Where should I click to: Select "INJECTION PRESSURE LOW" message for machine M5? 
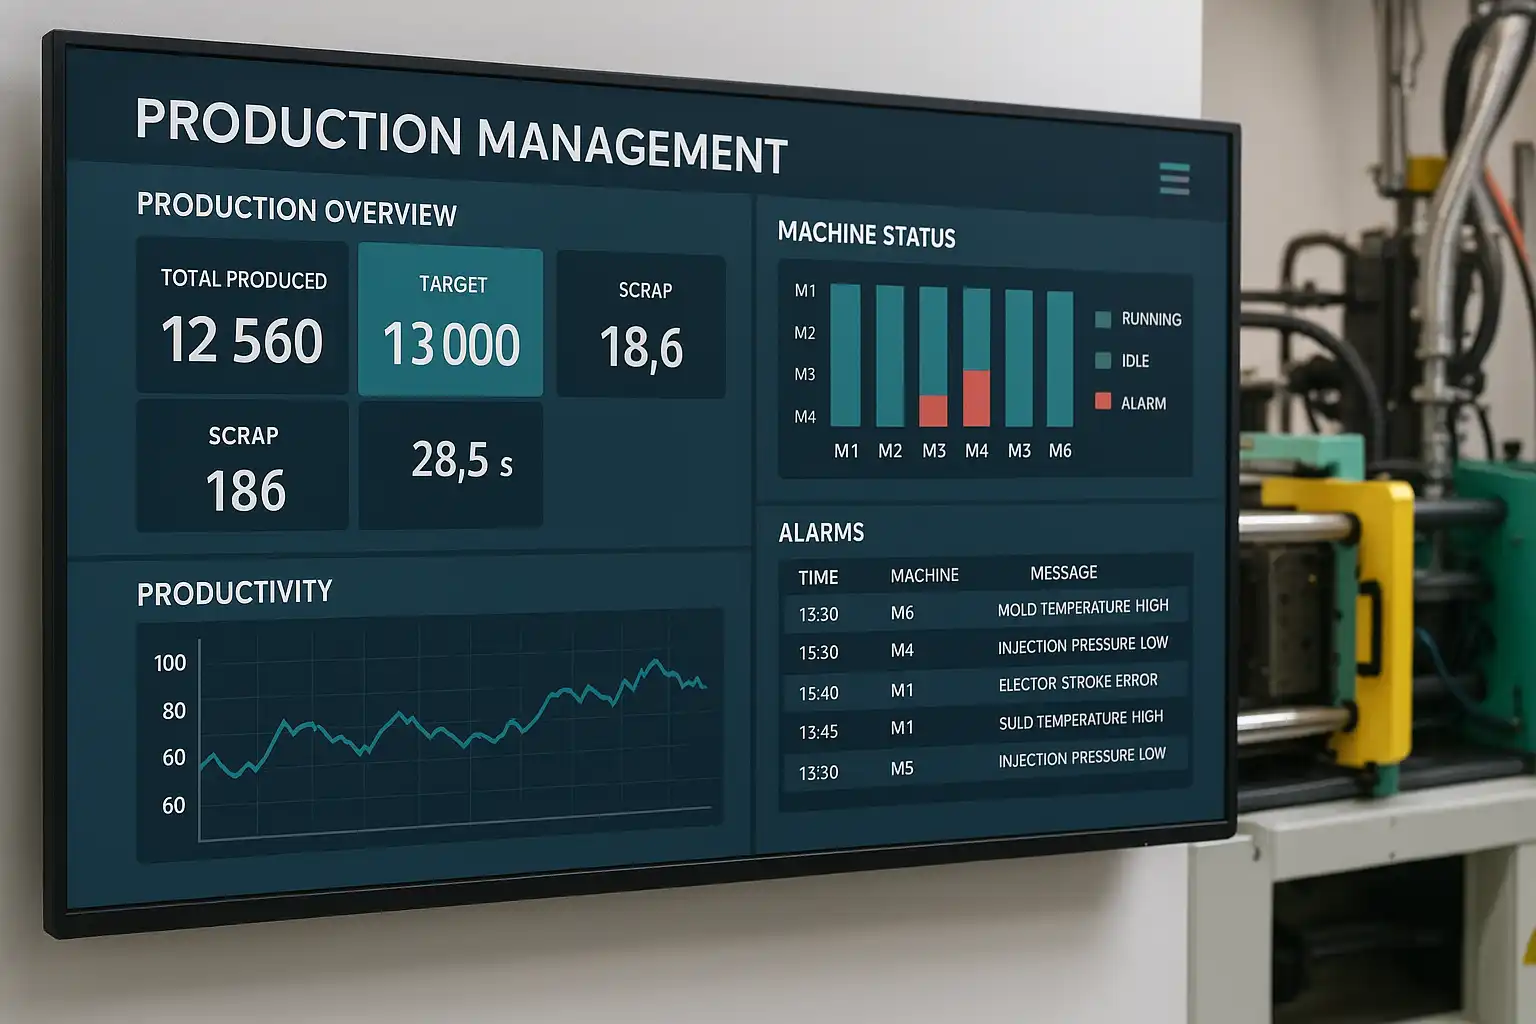coord(1082,757)
